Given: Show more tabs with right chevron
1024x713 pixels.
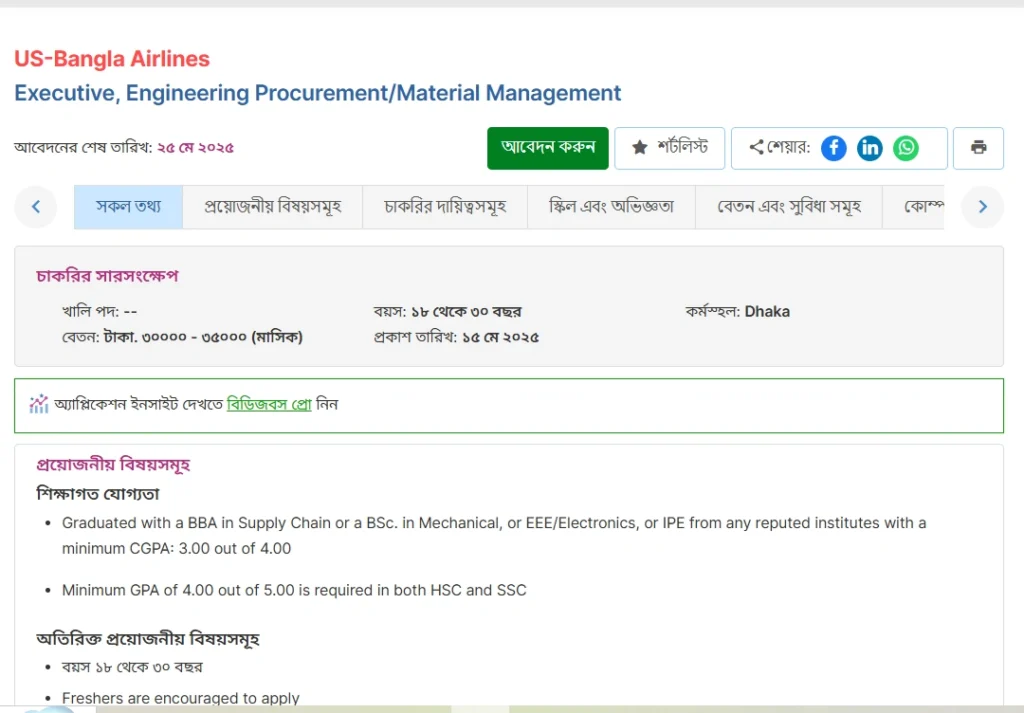Looking at the screenshot, I should pos(983,207).
